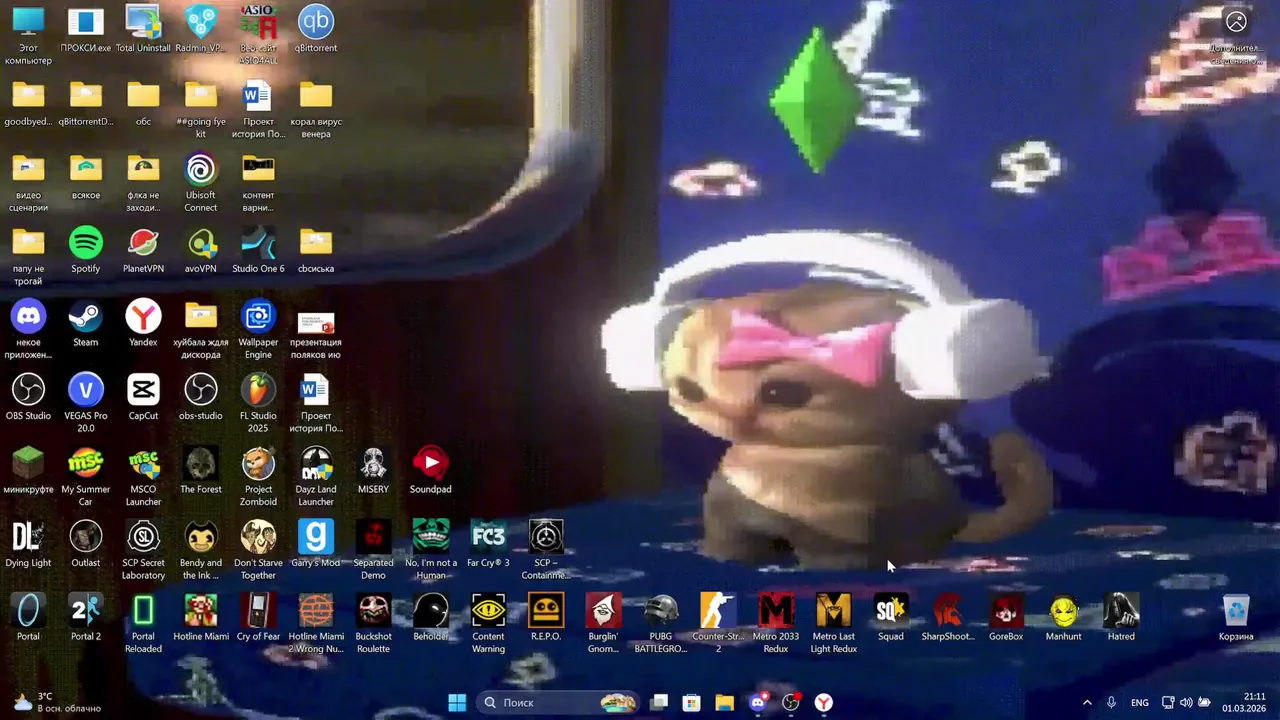Open Buckshot Roulette shortcut
Screen dimensions: 1280x720
point(373,624)
